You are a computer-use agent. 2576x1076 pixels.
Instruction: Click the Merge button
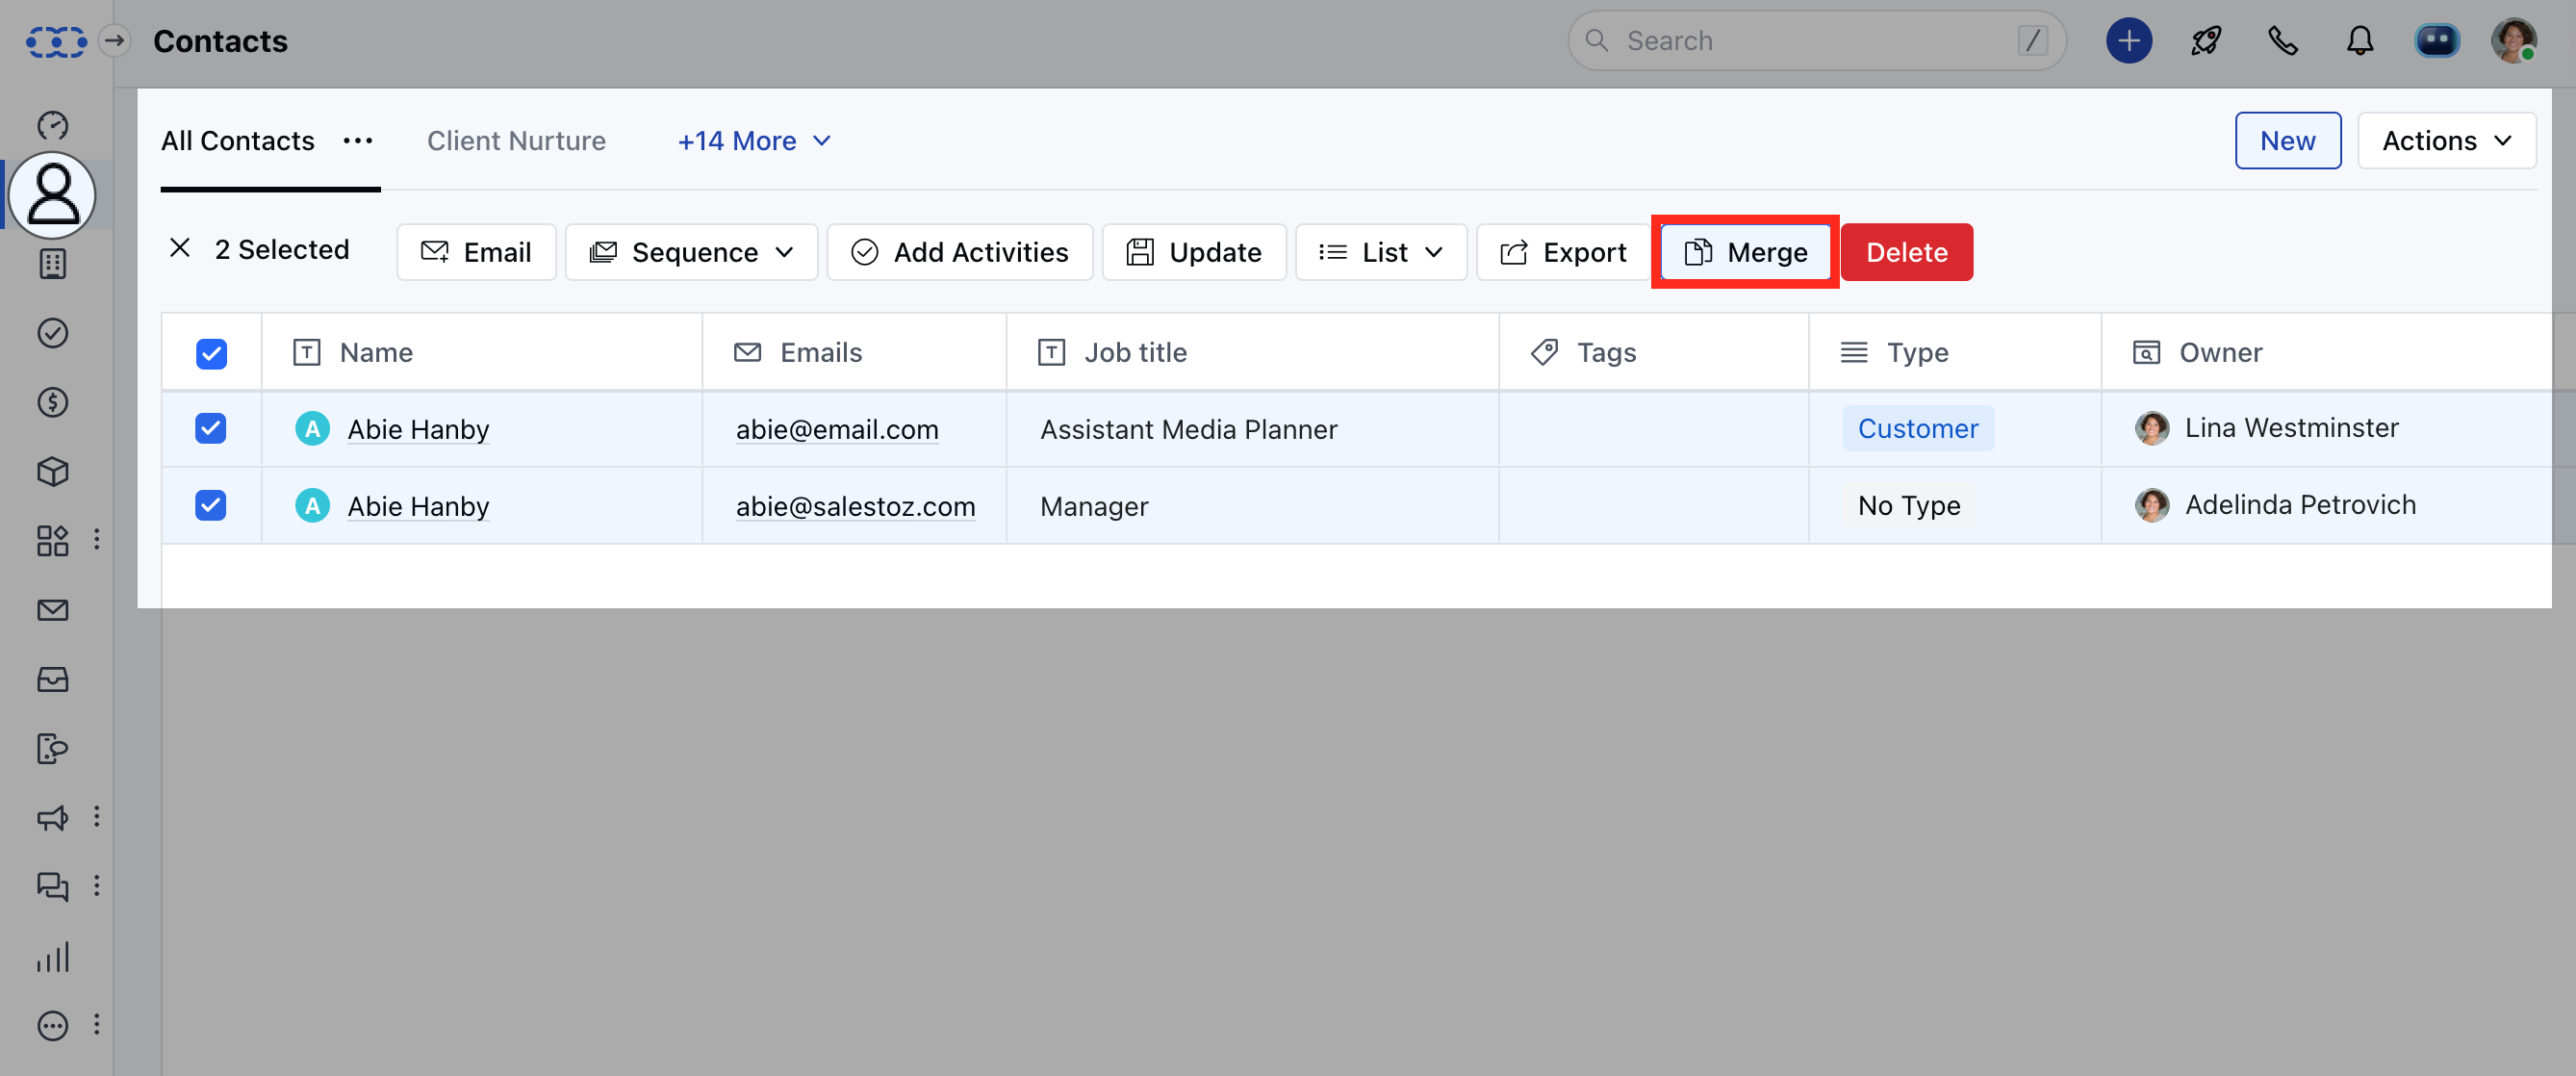point(1745,252)
